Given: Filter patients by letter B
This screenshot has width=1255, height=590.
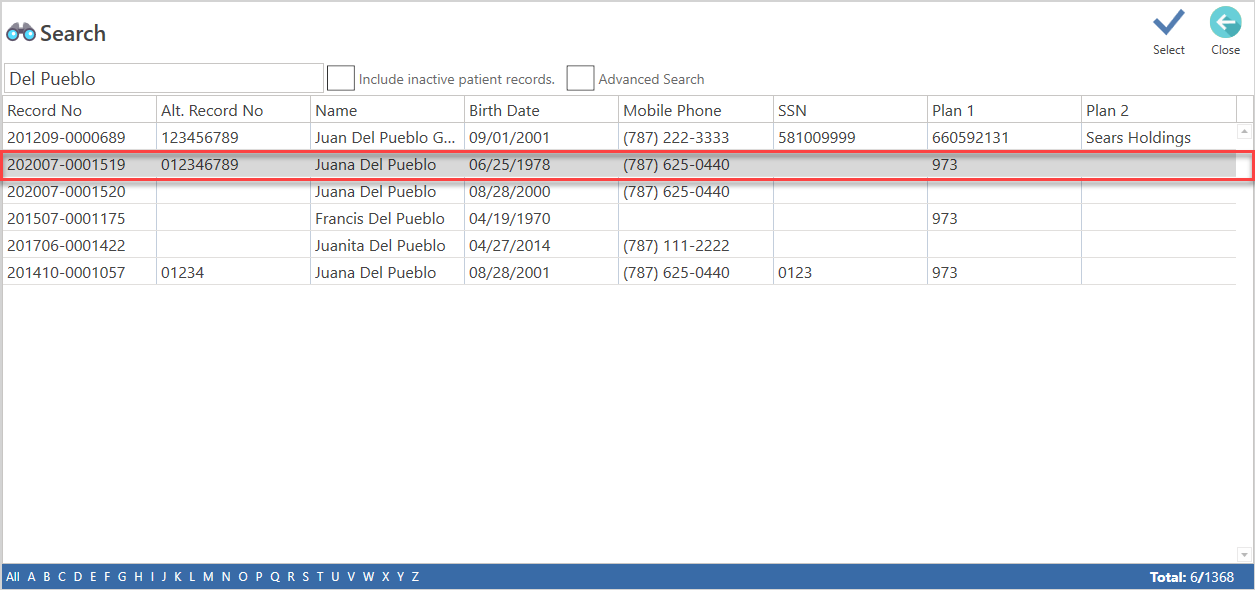Looking at the screenshot, I should pos(47,577).
